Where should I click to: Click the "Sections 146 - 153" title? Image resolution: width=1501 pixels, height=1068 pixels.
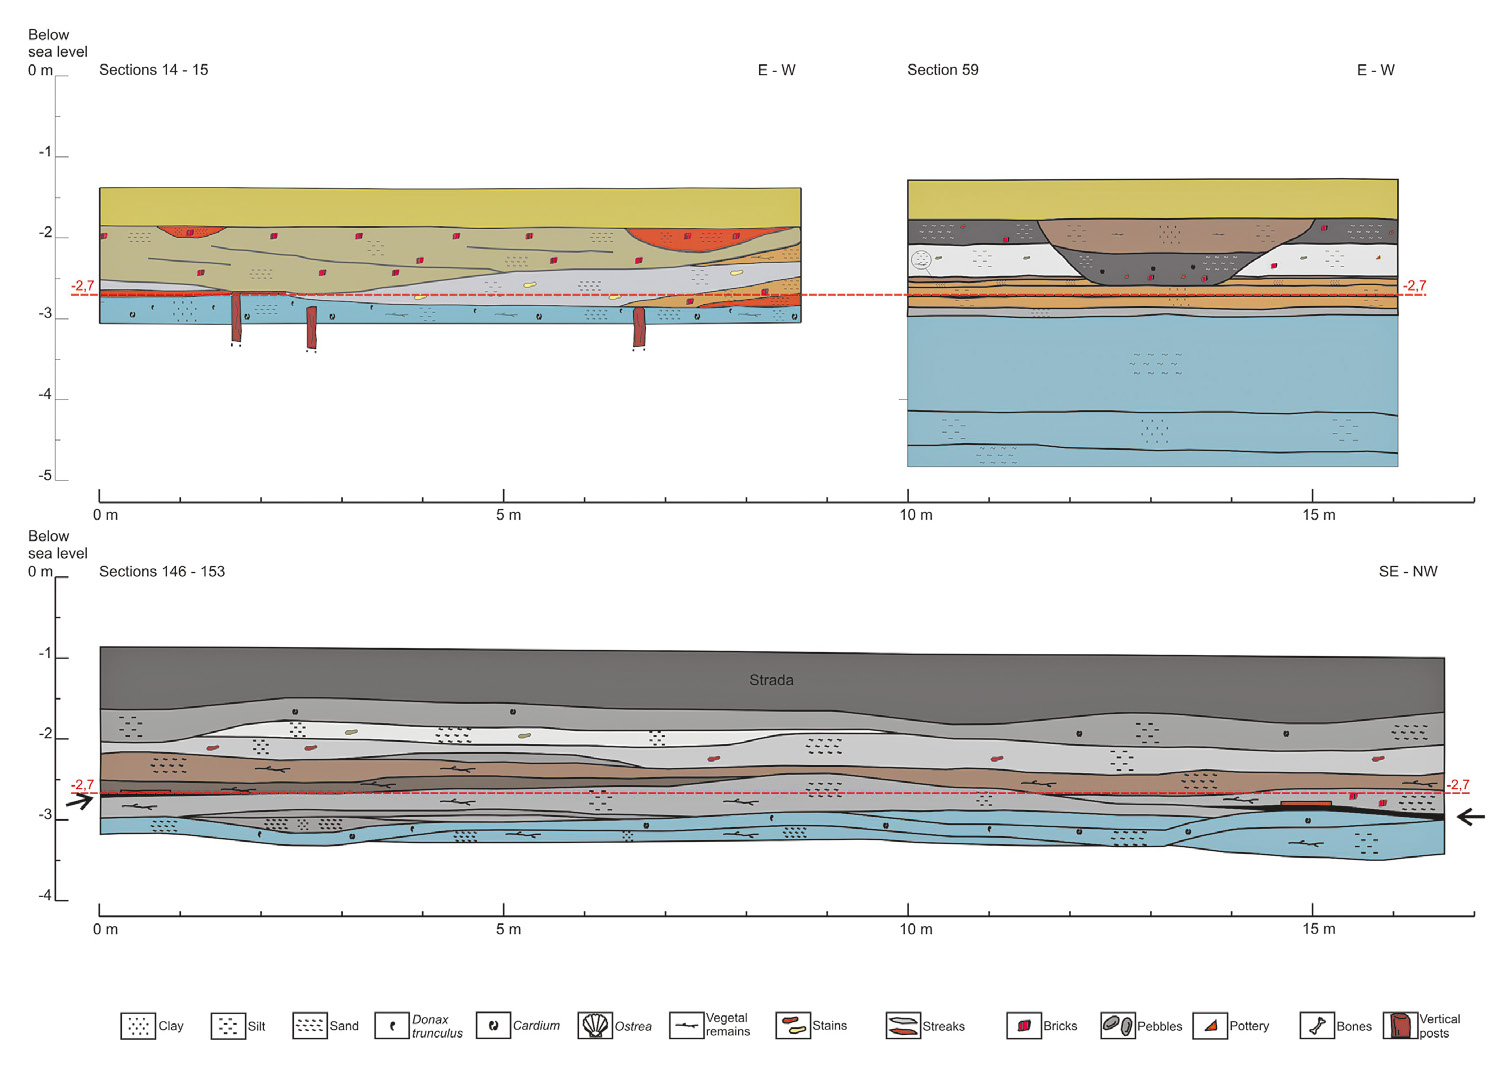click(x=162, y=572)
